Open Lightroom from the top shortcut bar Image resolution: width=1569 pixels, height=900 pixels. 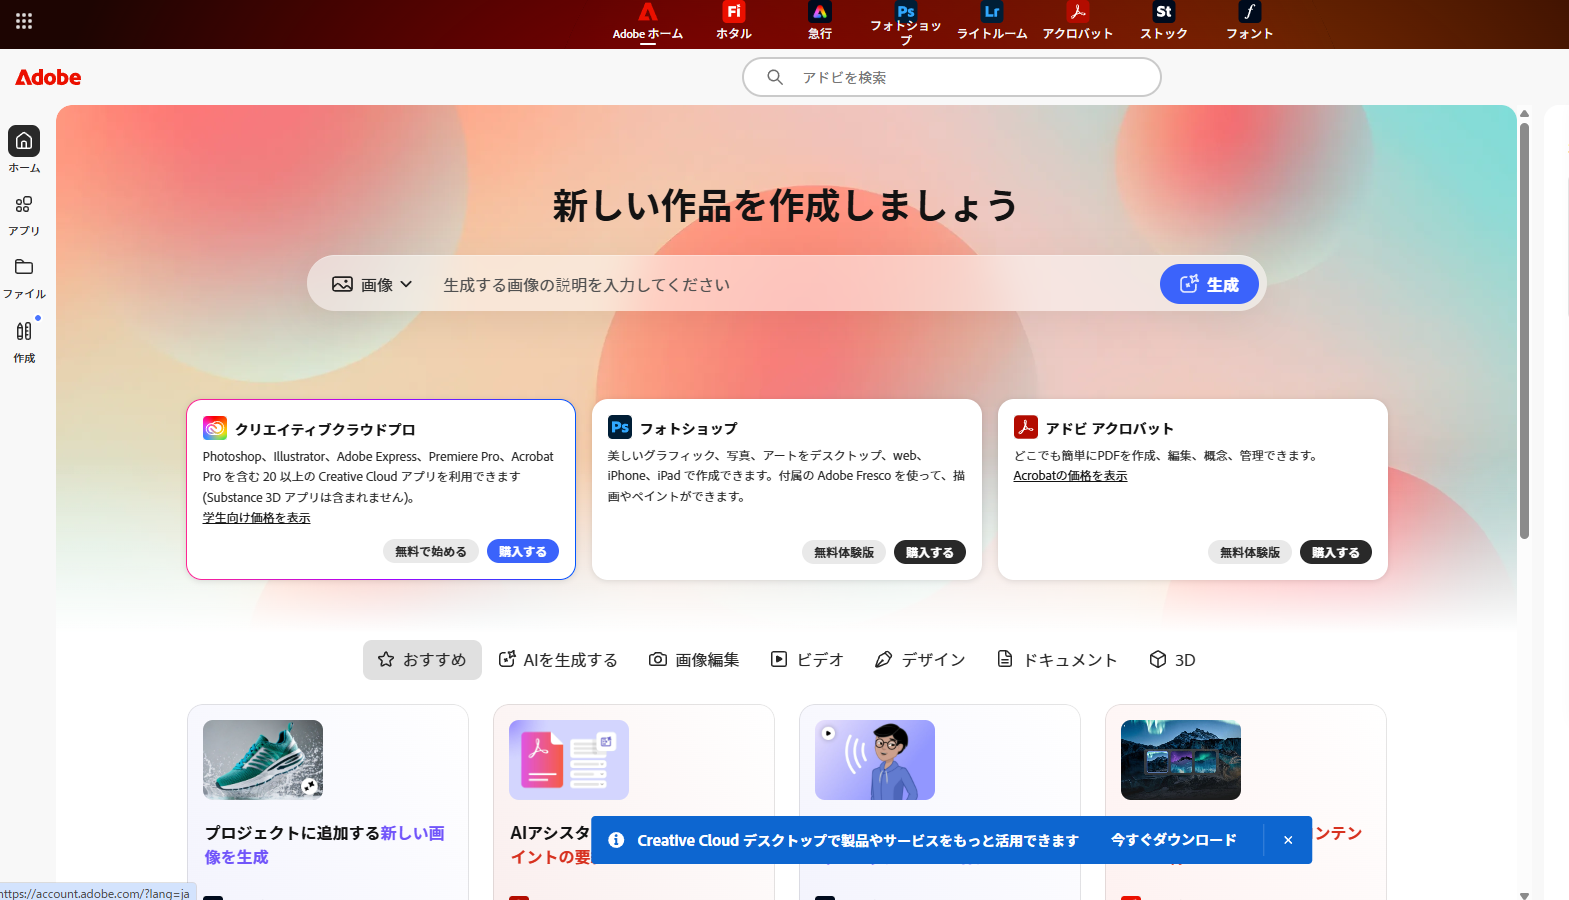click(991, 14)
